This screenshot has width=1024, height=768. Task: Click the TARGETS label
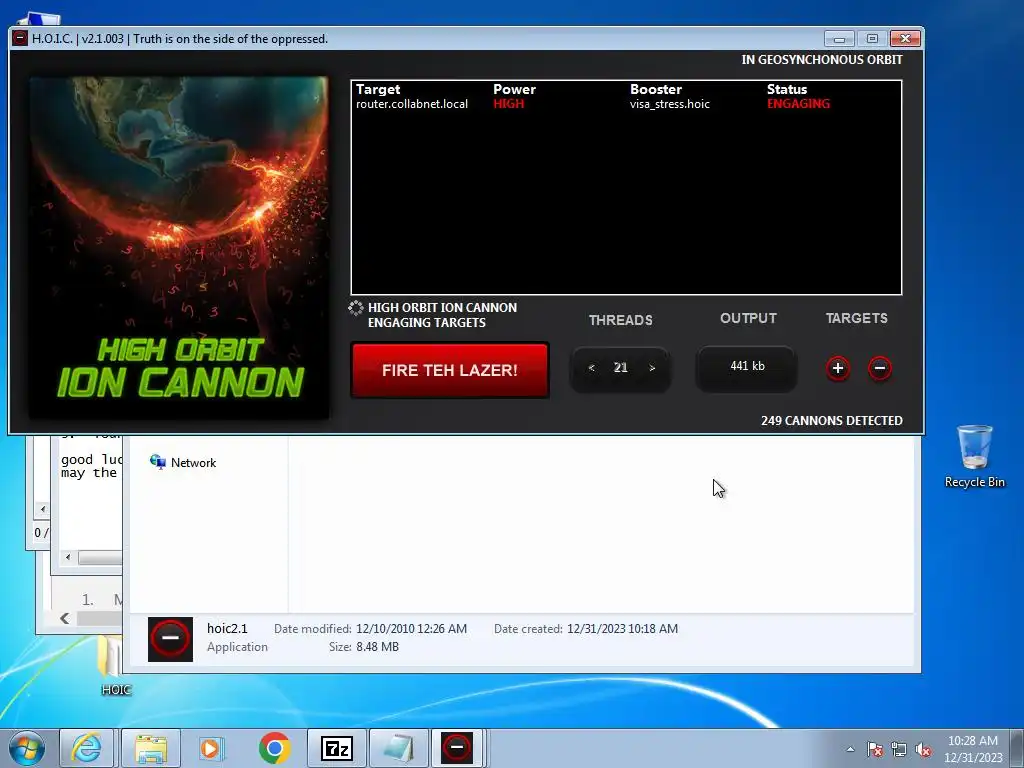[x=856, y=318]
